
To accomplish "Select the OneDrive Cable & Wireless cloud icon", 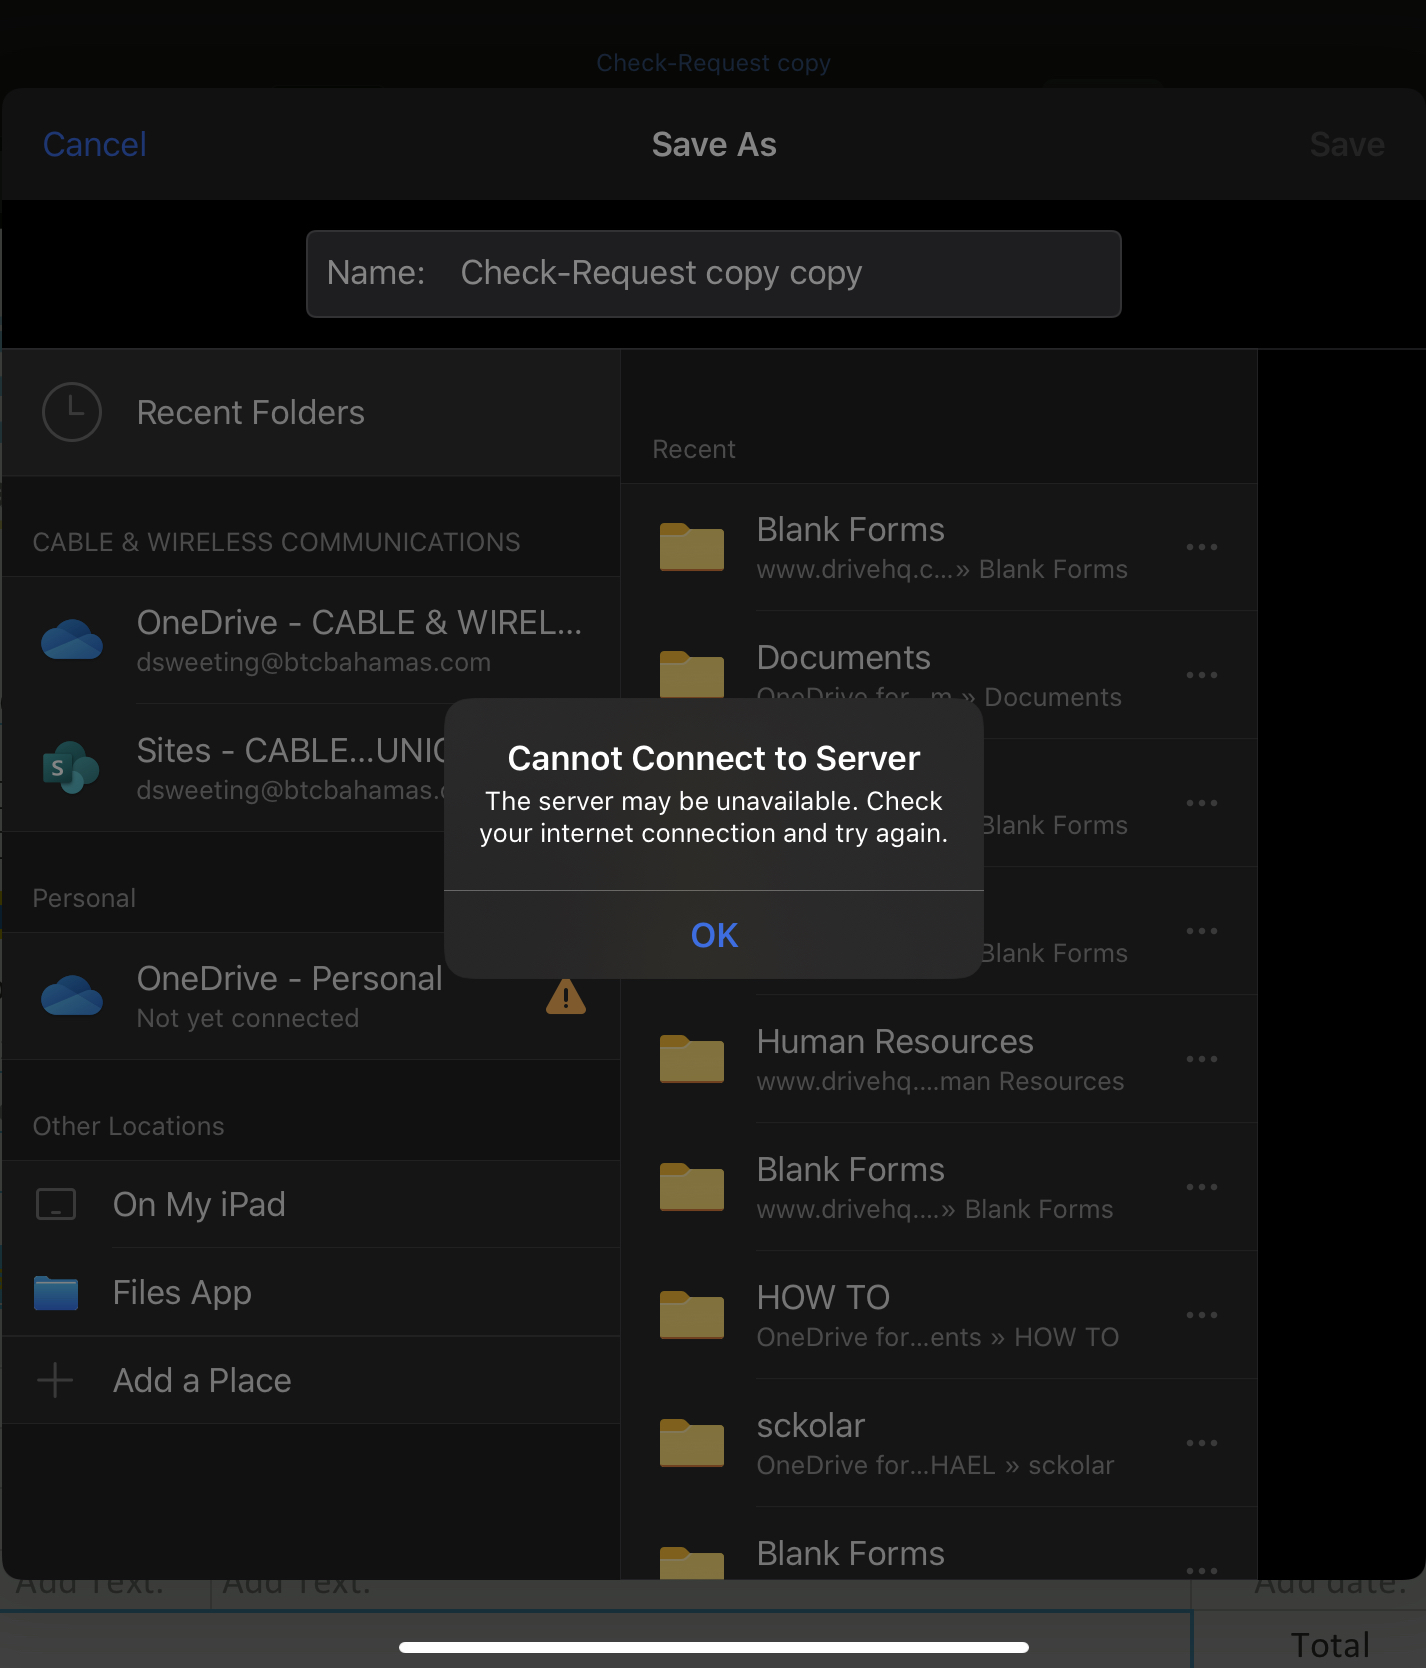I will click(72, 640).
